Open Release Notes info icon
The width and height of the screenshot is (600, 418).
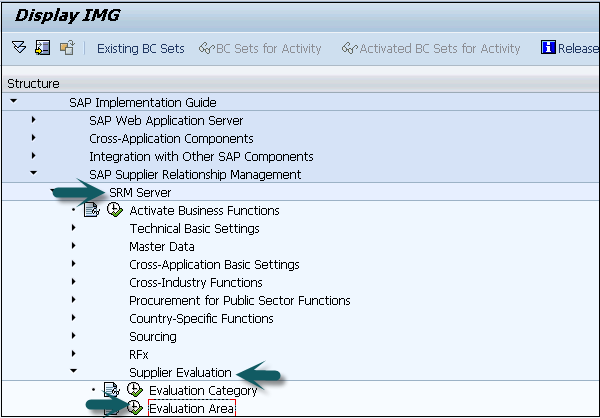548,48
